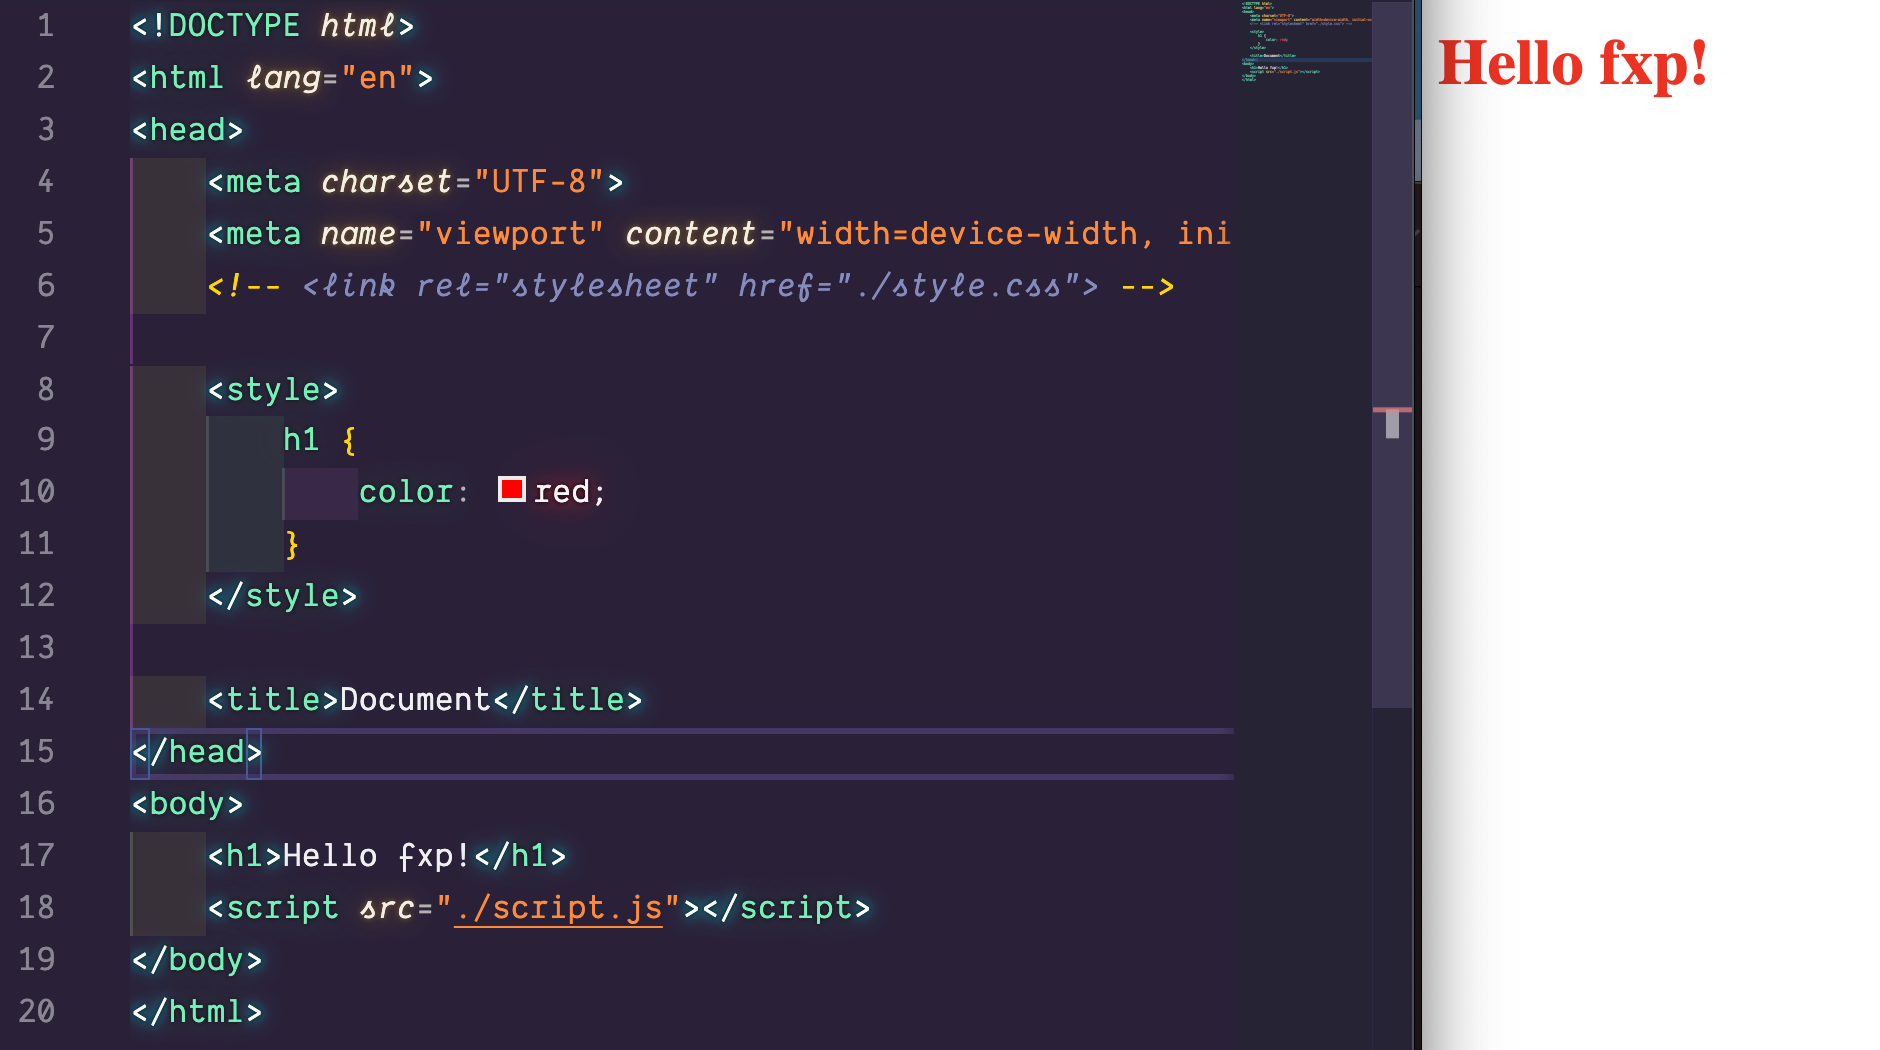
Task: Place cursor inside the Document title text
Action: tap(413, 699)
